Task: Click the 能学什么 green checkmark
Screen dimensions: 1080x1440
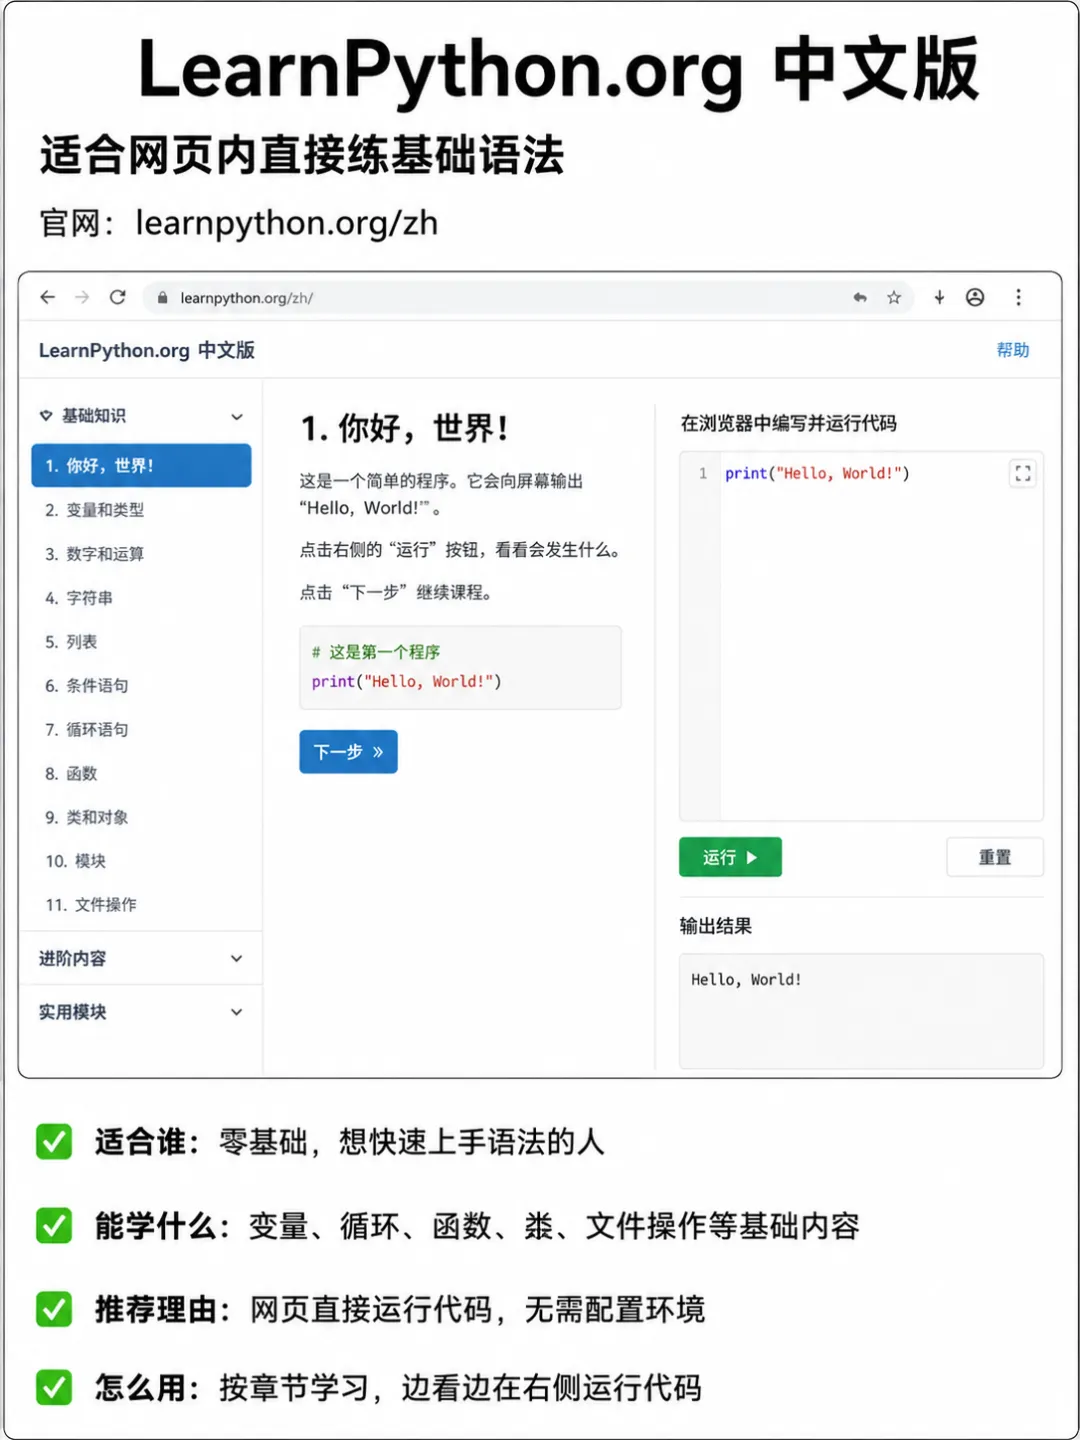Action: click(x=54, y=1225)
